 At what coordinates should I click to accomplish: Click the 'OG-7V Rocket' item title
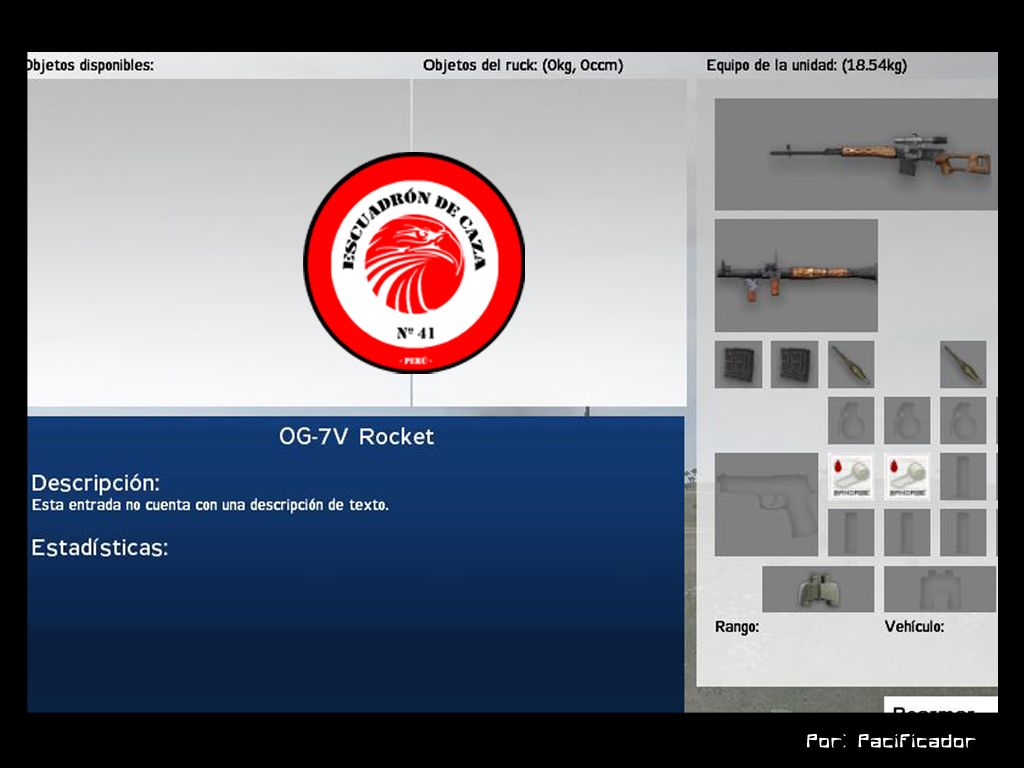click(x=357, y=436)
